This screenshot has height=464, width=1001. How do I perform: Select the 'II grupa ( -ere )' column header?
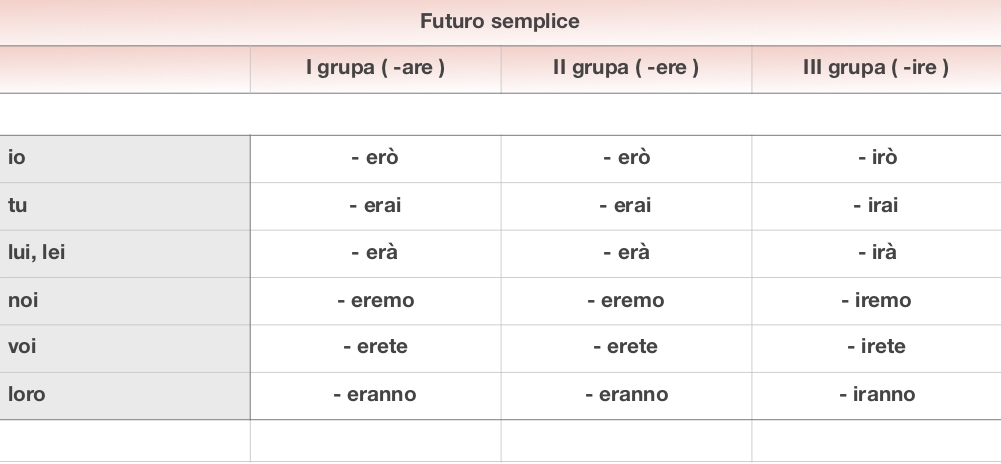(x=626, y=69)
